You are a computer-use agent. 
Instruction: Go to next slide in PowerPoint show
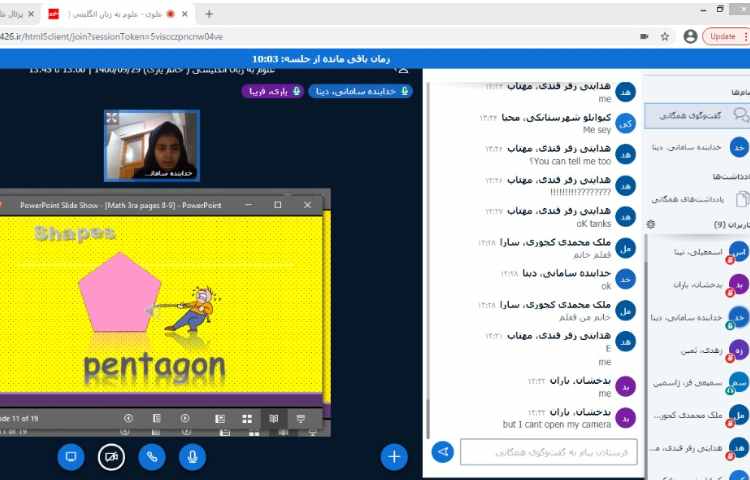[x=185, y=417]
